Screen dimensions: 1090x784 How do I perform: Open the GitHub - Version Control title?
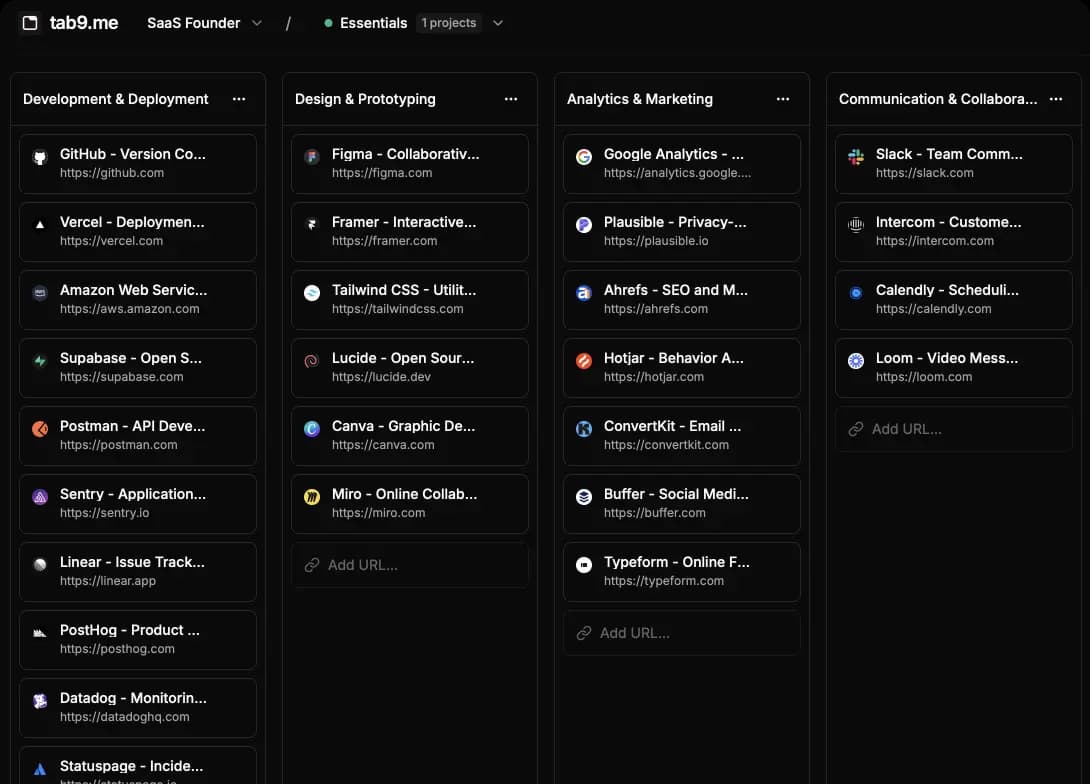pyautogui.click(x=133, y=154)
